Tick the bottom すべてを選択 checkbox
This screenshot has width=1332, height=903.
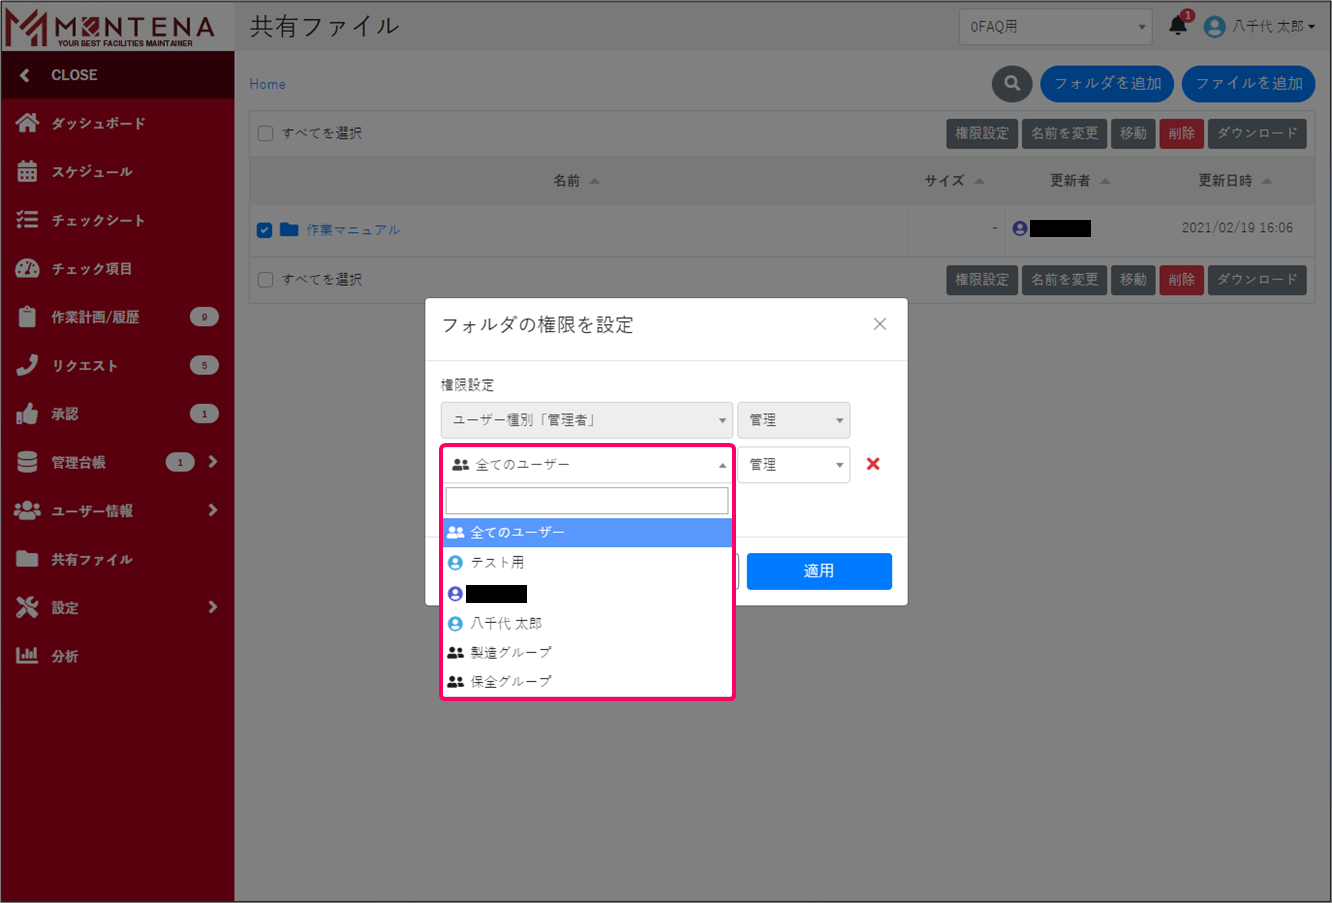tap(265, 280)
